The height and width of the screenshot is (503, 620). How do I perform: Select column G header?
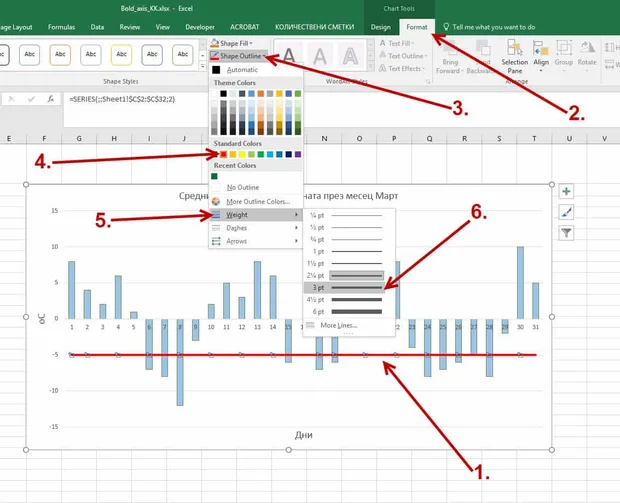(x=79, y=138)
